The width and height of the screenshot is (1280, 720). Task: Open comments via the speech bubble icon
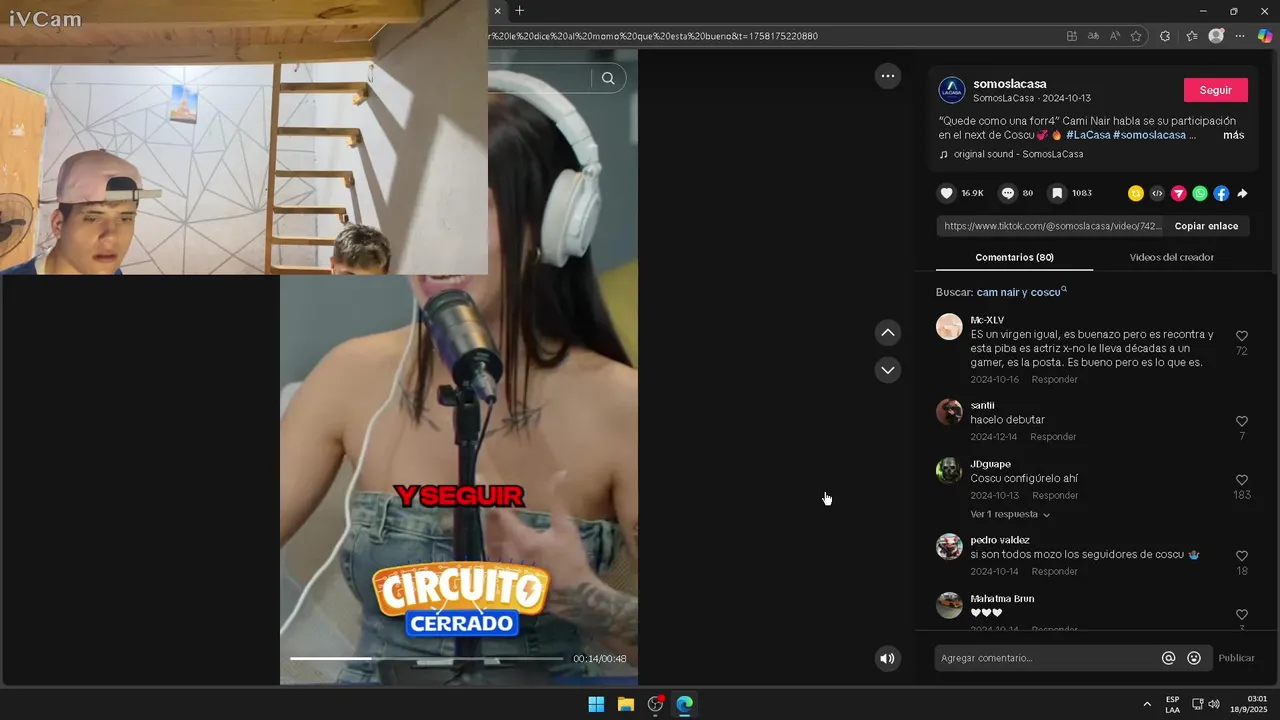tap(1008, 193)
